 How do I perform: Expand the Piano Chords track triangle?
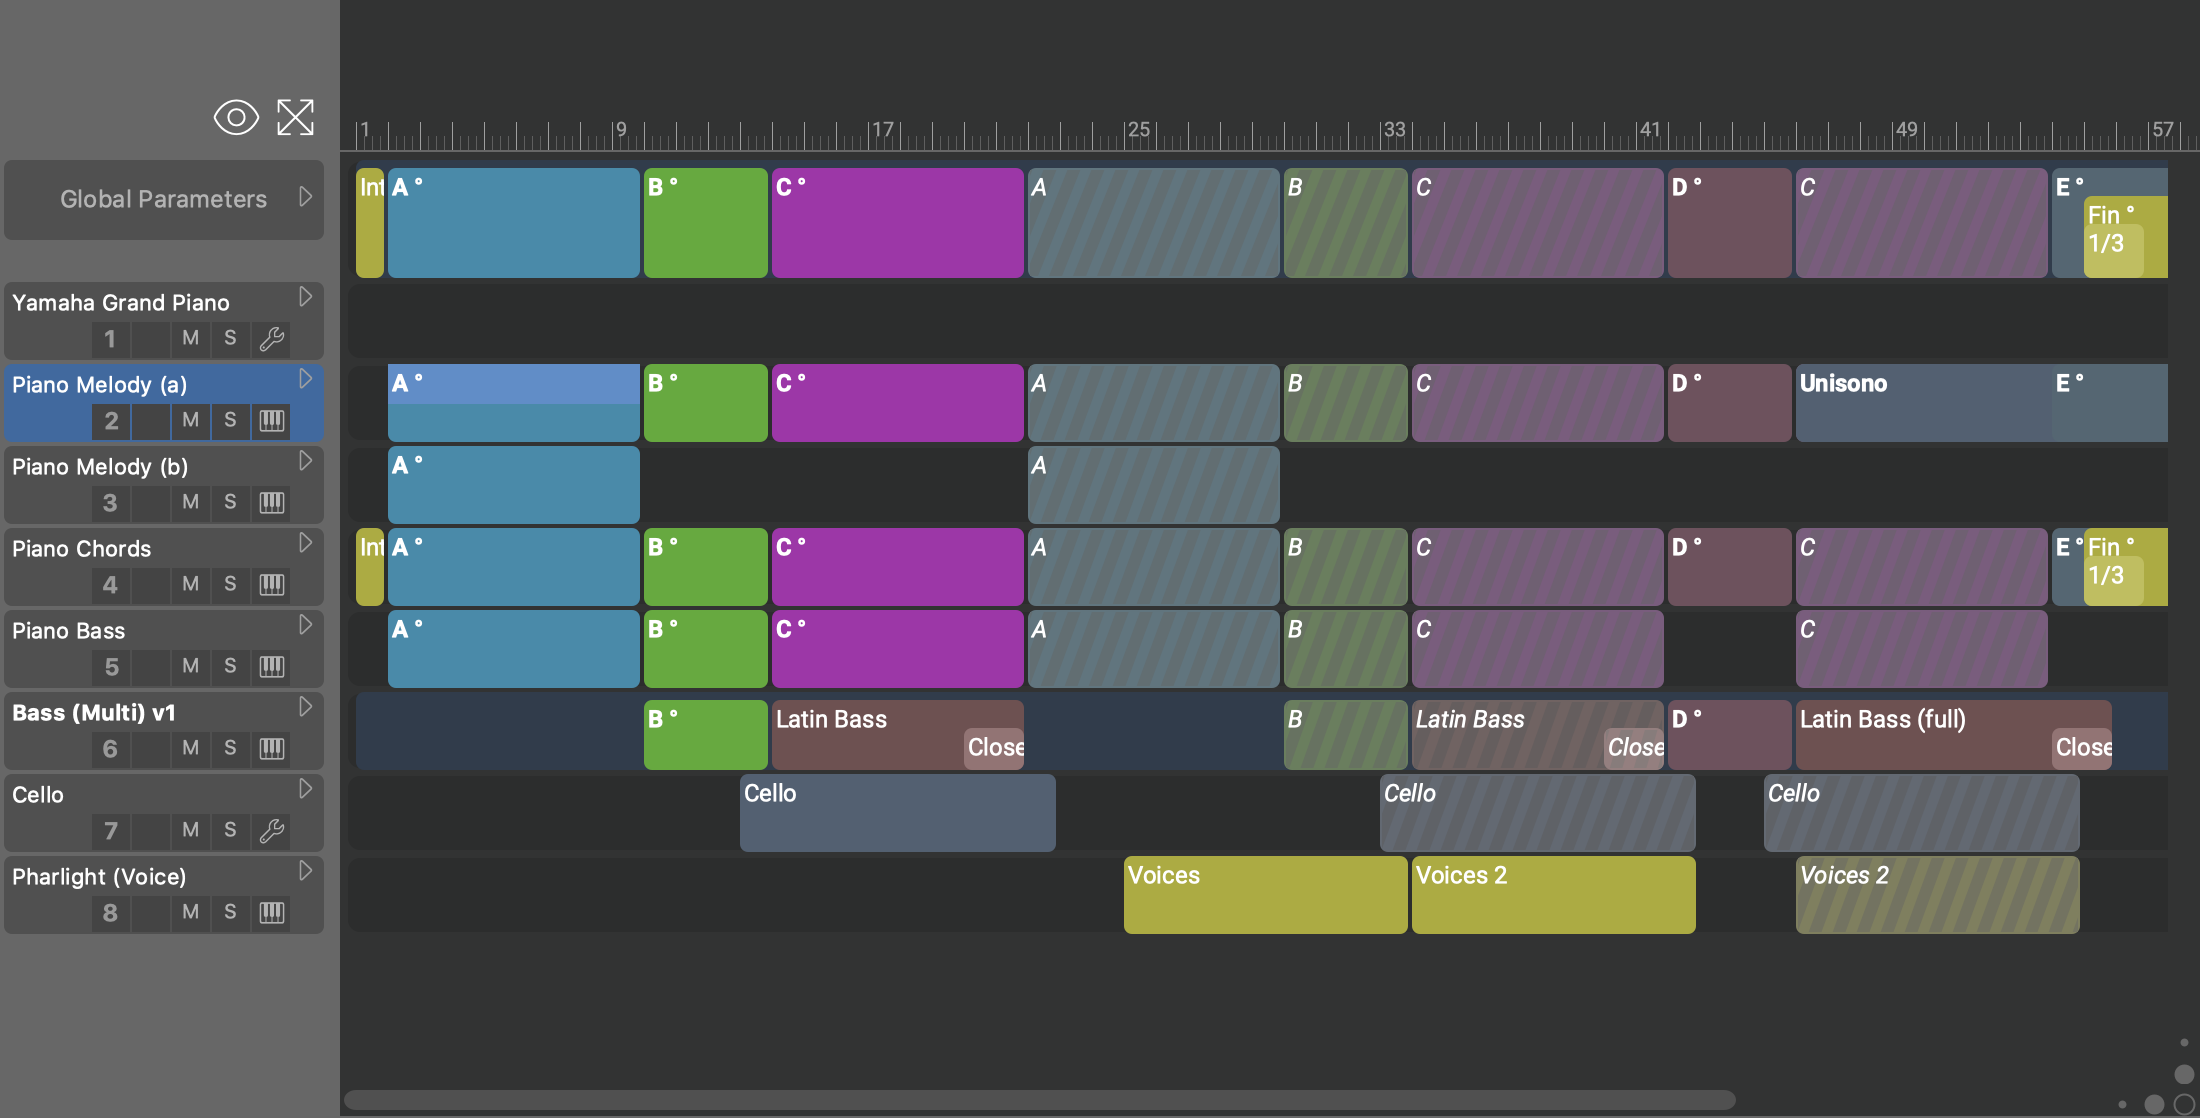306,543
